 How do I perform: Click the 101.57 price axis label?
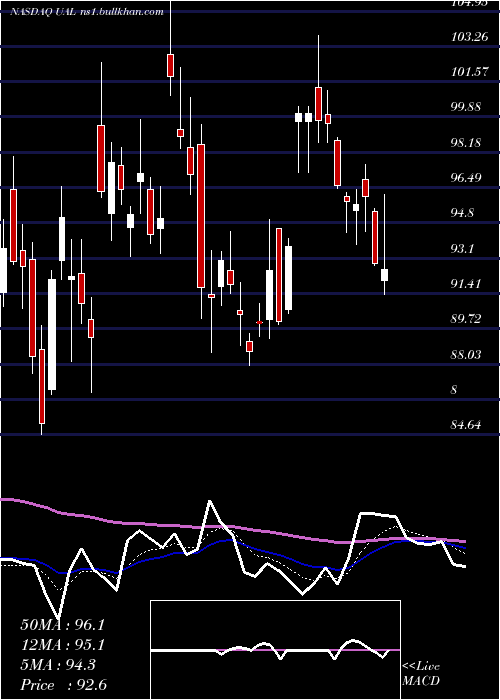point(469,71)
